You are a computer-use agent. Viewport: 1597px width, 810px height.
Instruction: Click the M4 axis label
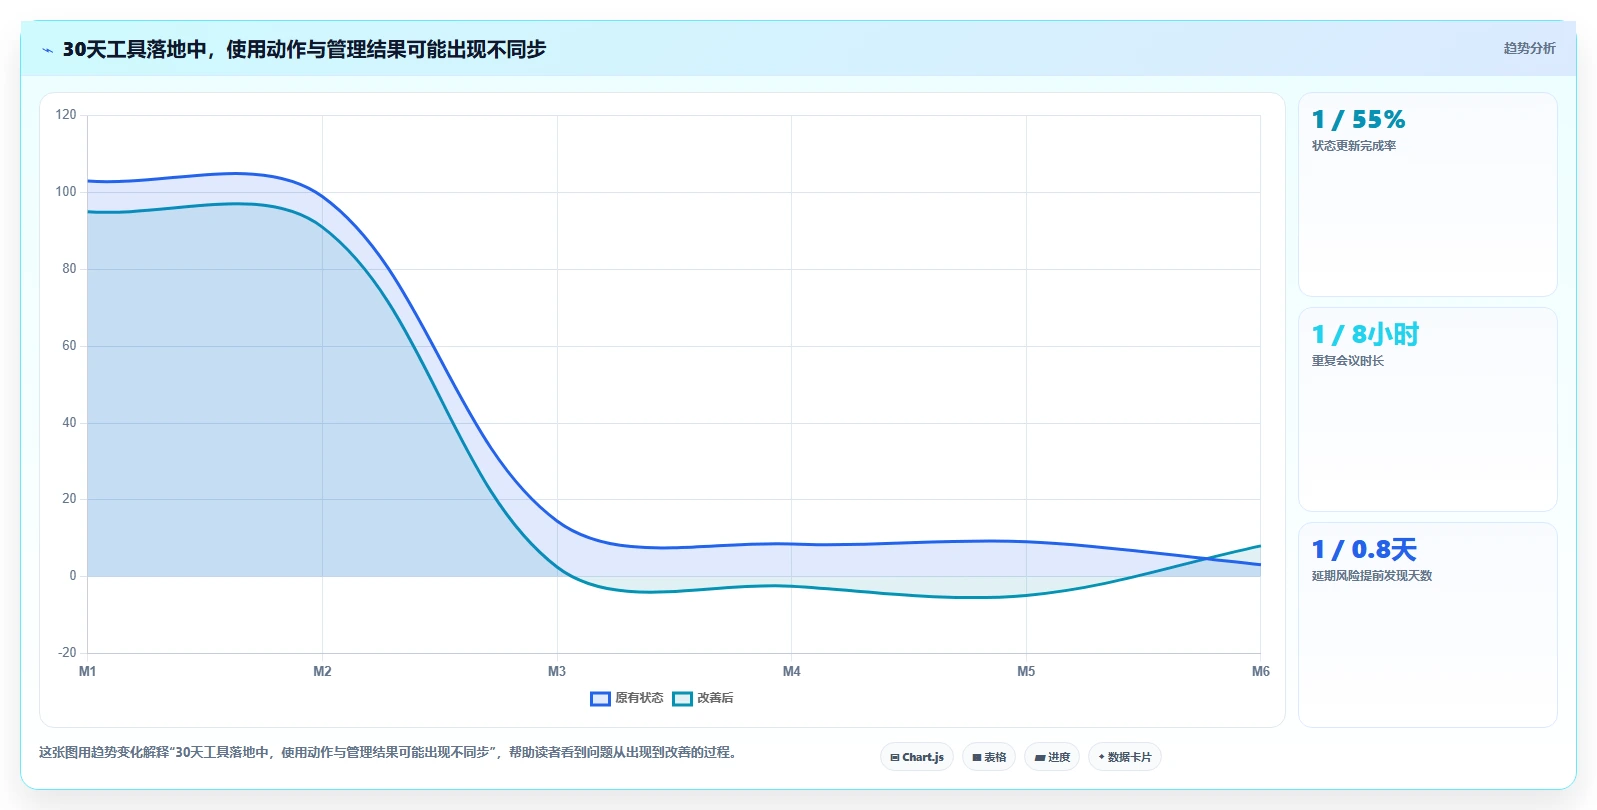tap(792, 671)
